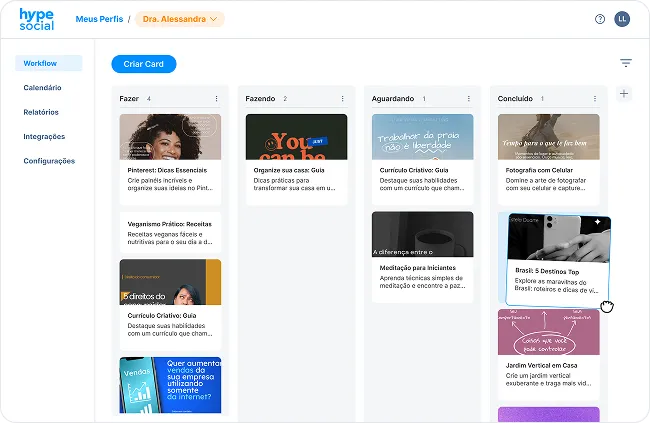
Task: Add a new column with the plus icon
Action: click(x=623, y=94)
